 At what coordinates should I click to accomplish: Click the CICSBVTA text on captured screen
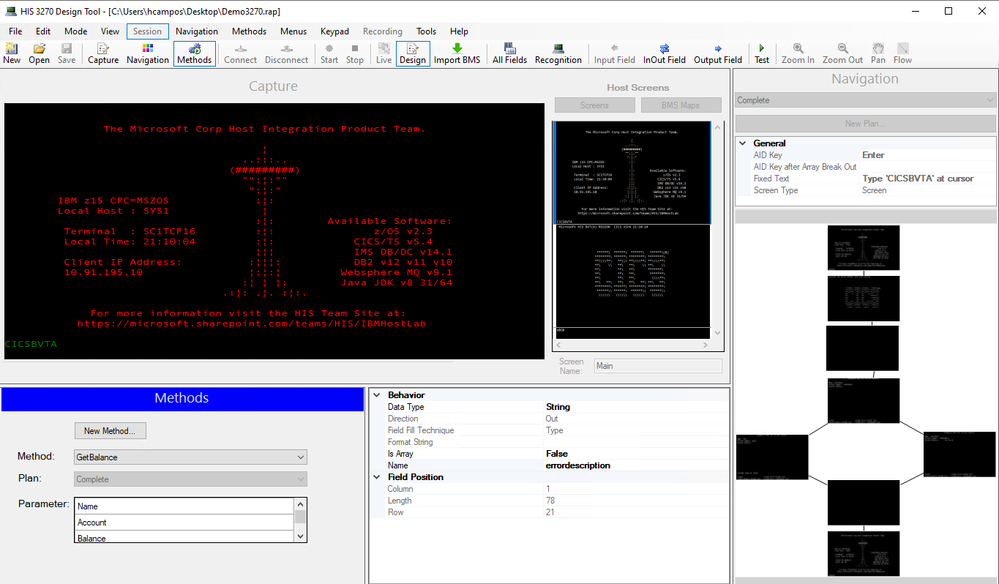tap(31, 344)
